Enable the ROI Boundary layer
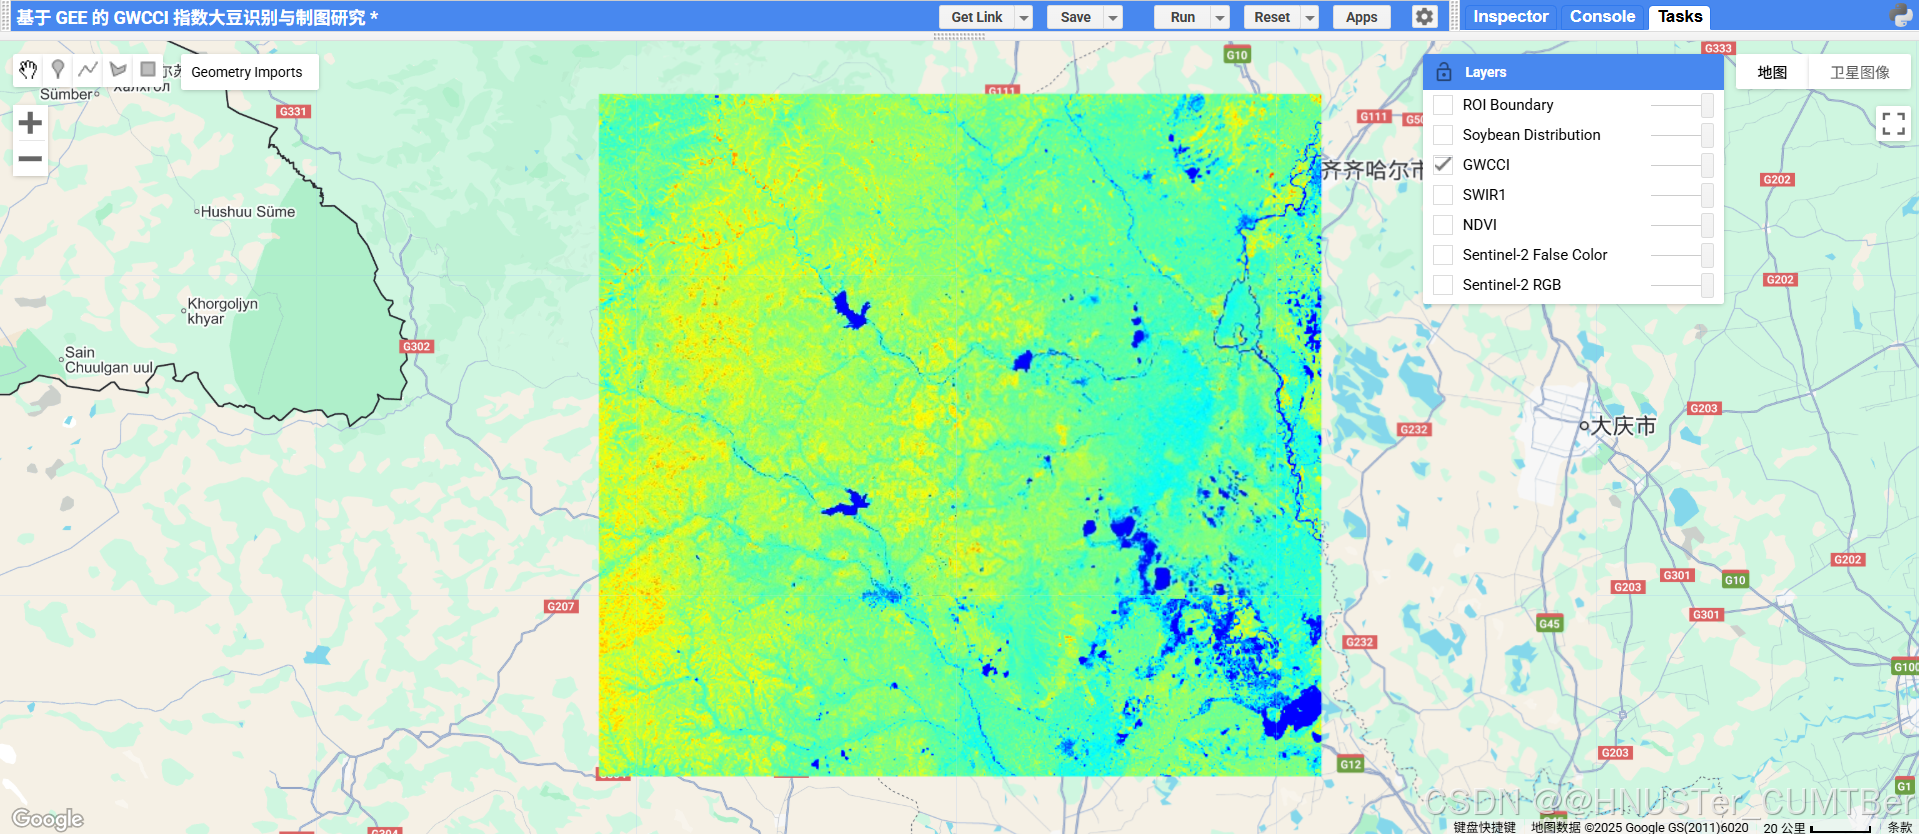Image resolution: width=1919 pixels, height=834 pixels. coord(1443,105)
